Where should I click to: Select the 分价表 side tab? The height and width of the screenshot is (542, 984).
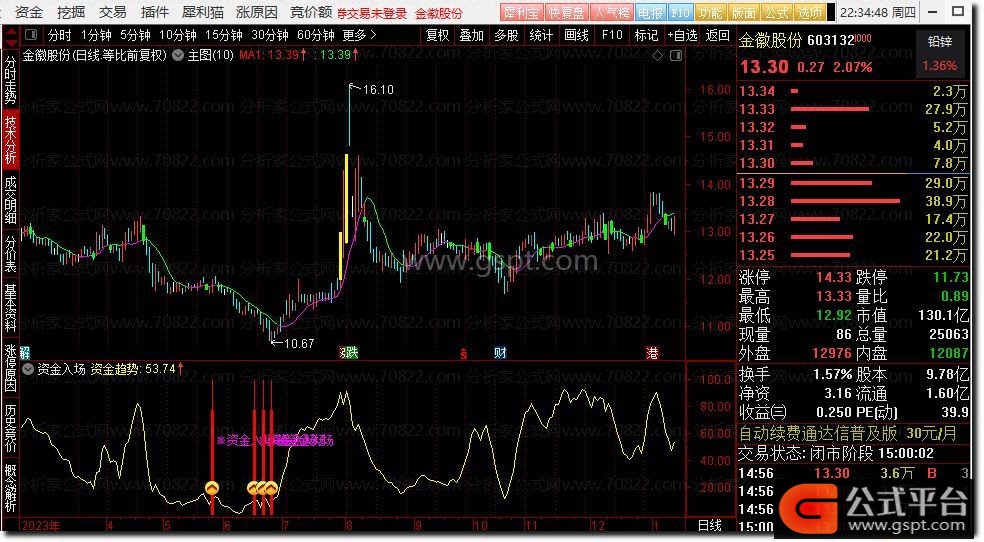pos(11,253)
